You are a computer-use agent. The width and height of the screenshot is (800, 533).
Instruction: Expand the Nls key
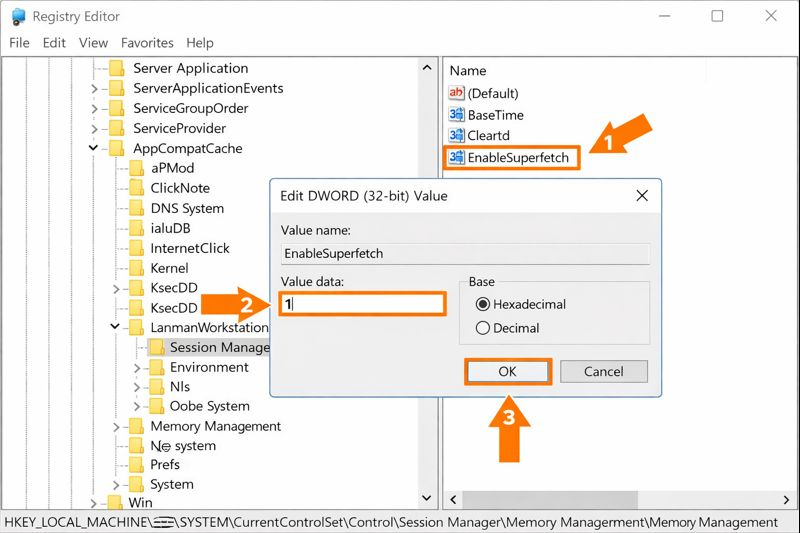pos(137,387)
